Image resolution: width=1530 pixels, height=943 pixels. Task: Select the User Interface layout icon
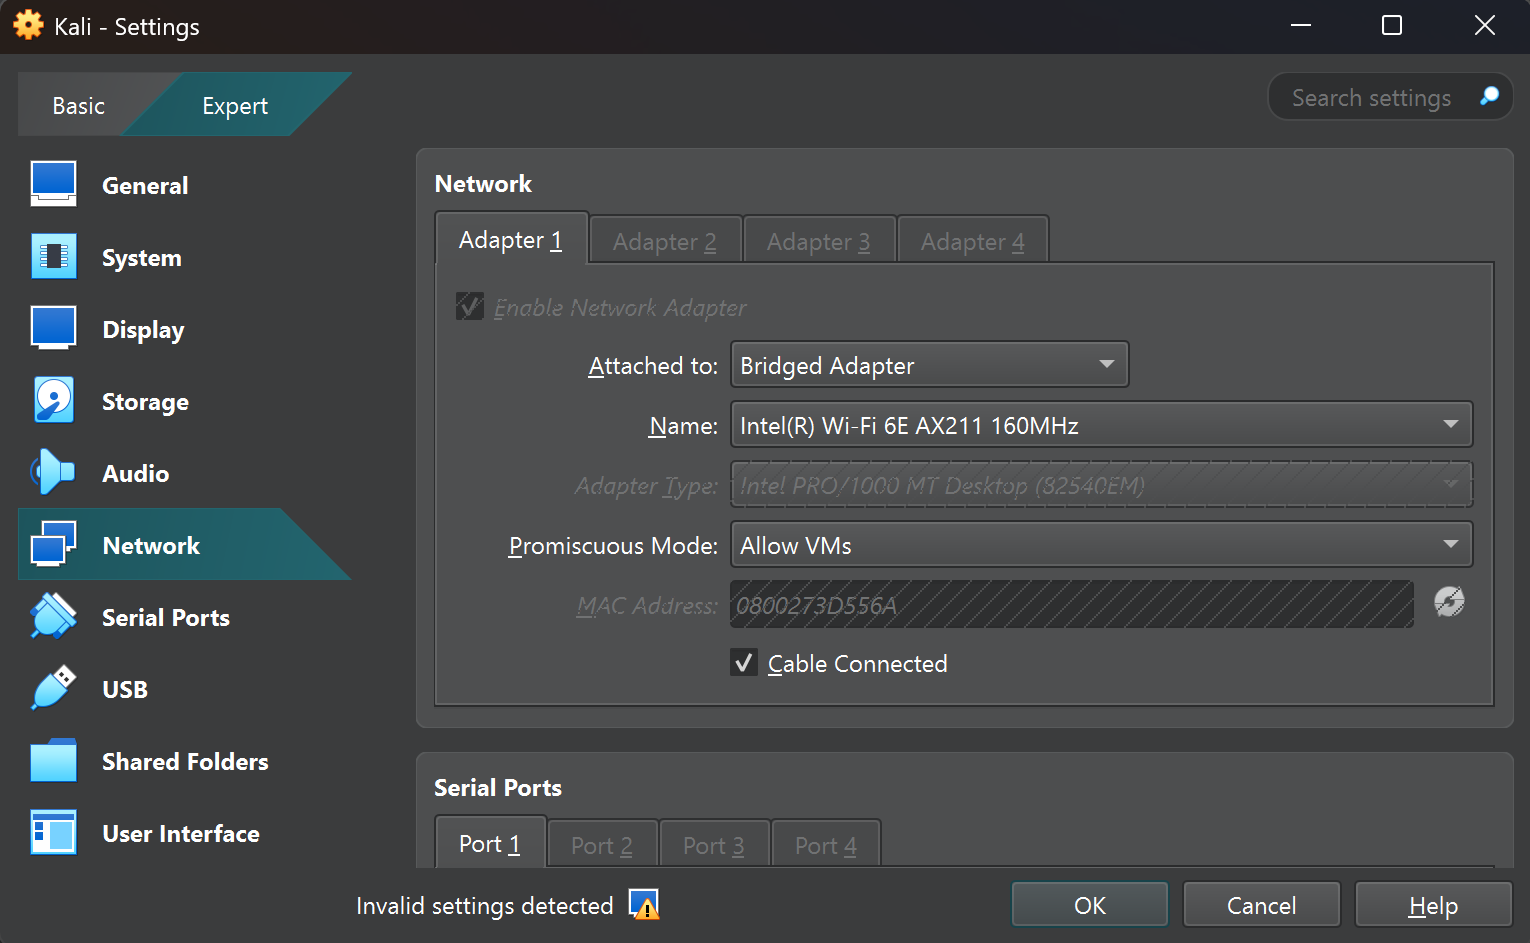pyautogui.click(x=53, y=833)
